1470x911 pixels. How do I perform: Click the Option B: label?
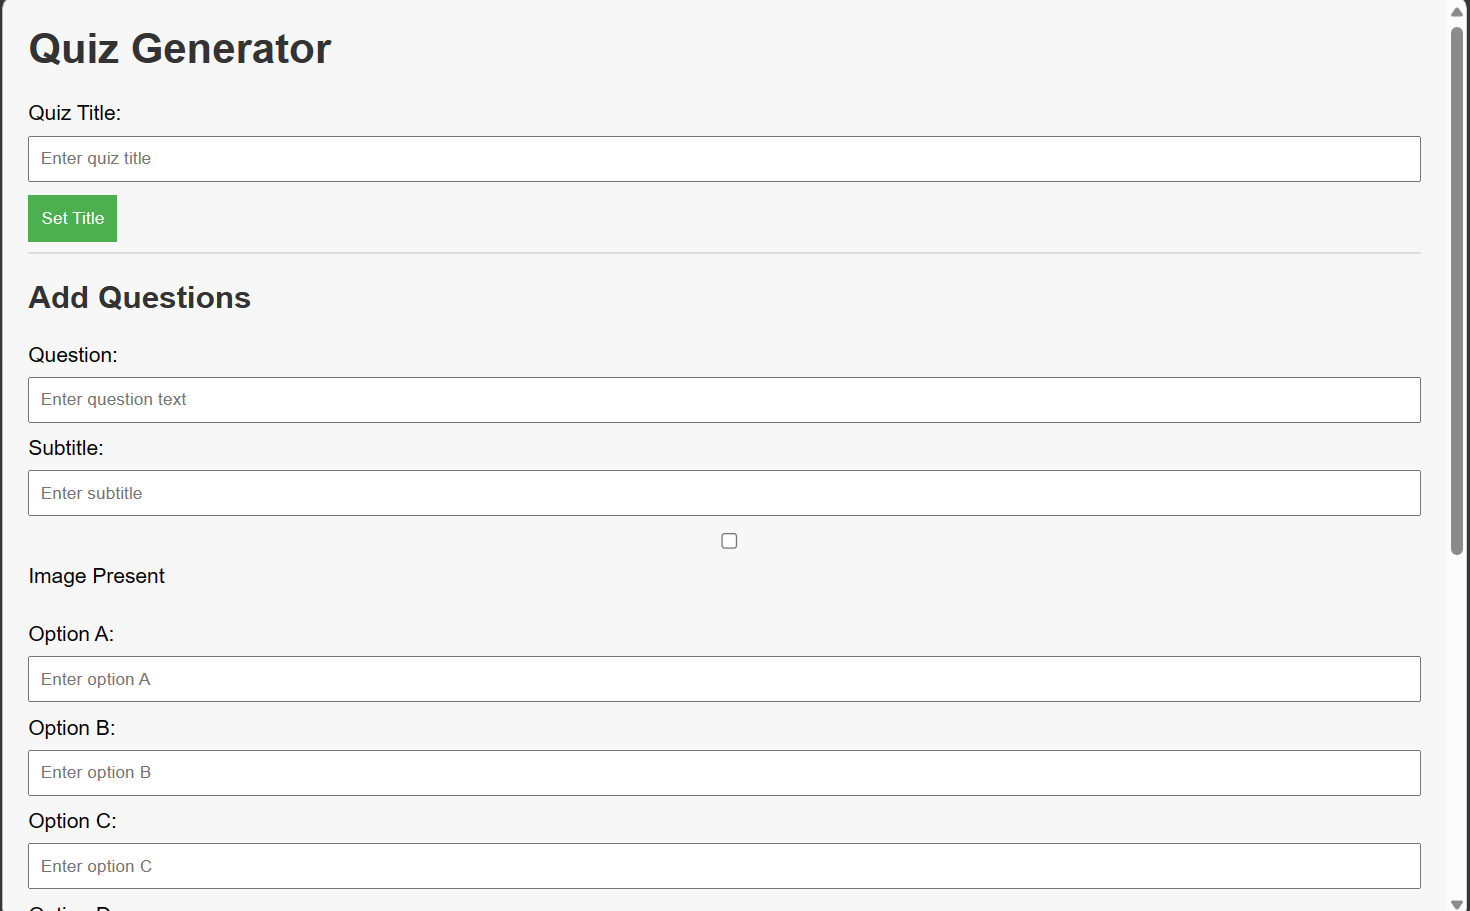[x=72, y=728]
